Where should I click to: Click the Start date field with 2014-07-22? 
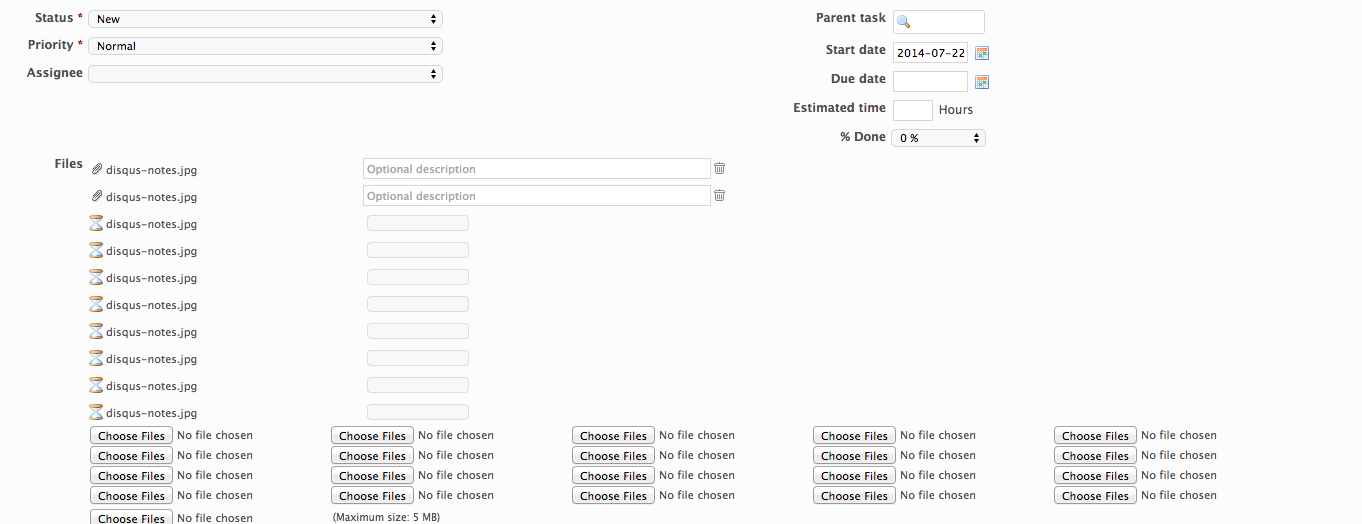[931, 53]
